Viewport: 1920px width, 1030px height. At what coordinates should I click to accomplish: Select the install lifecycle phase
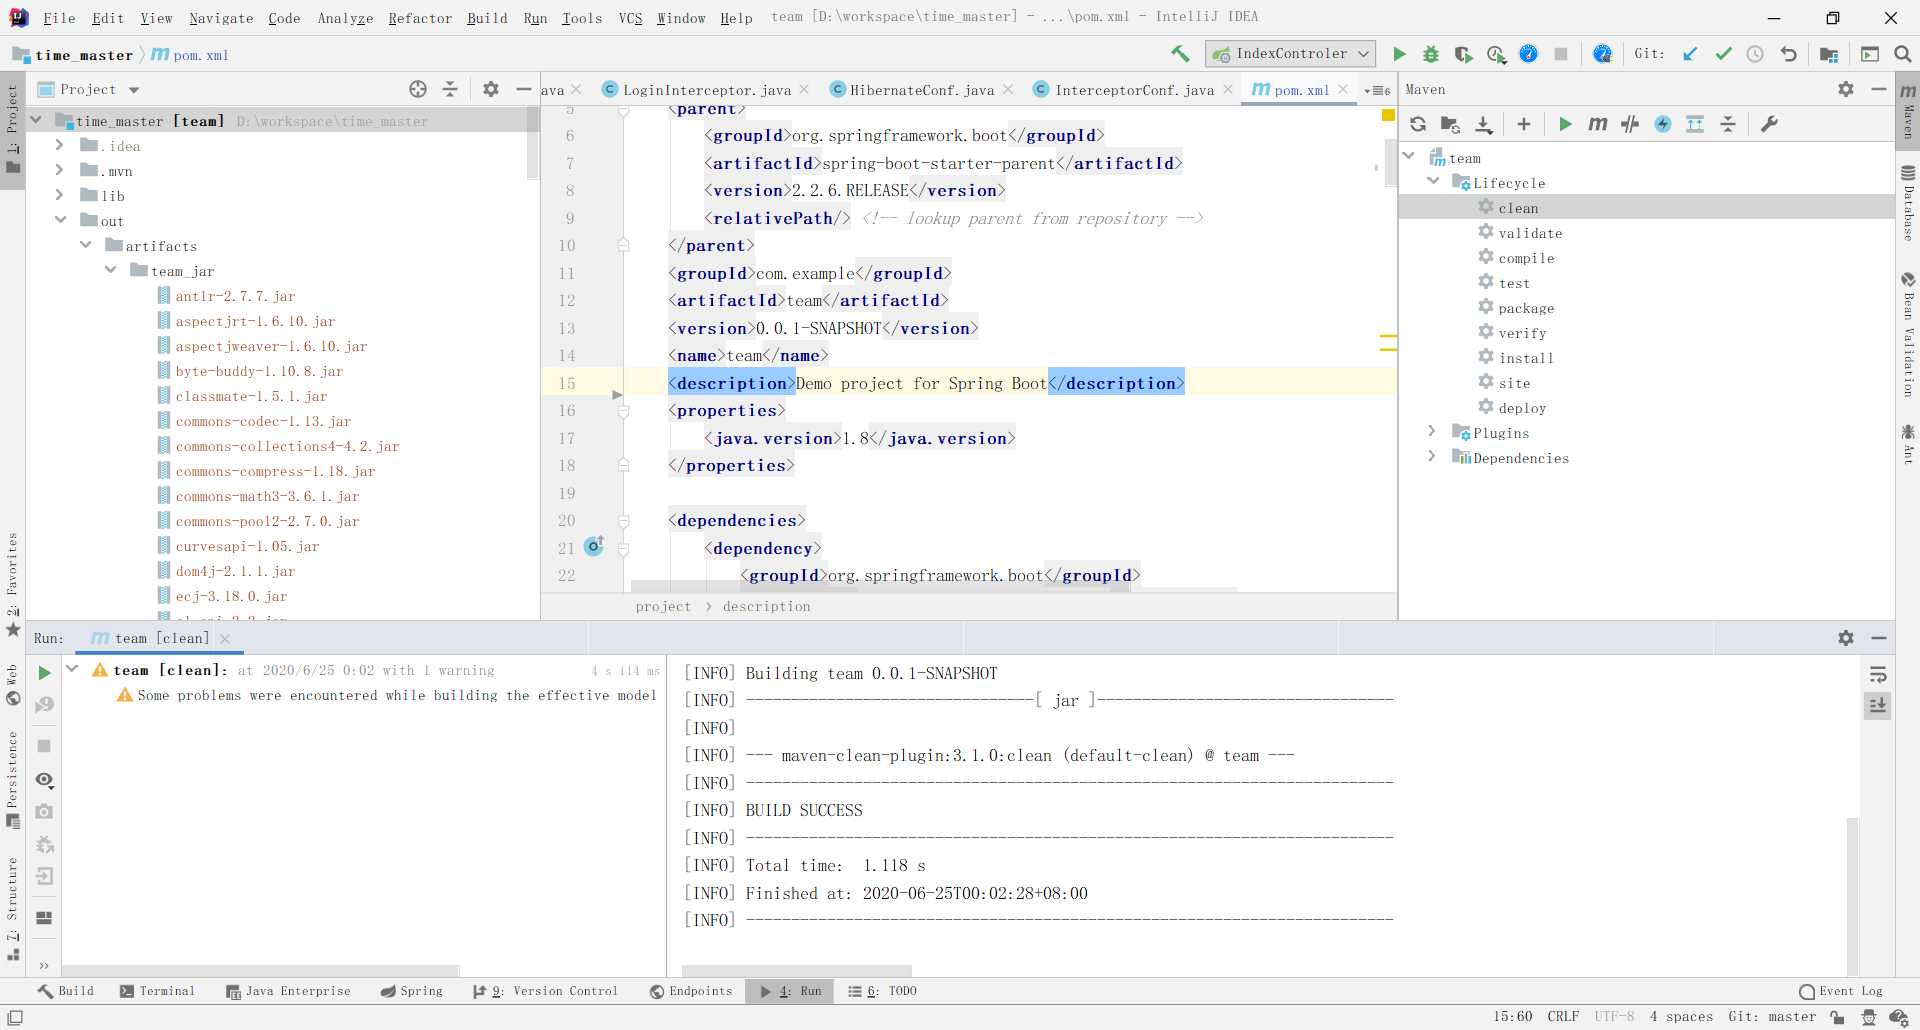(x=1526, y=358)
